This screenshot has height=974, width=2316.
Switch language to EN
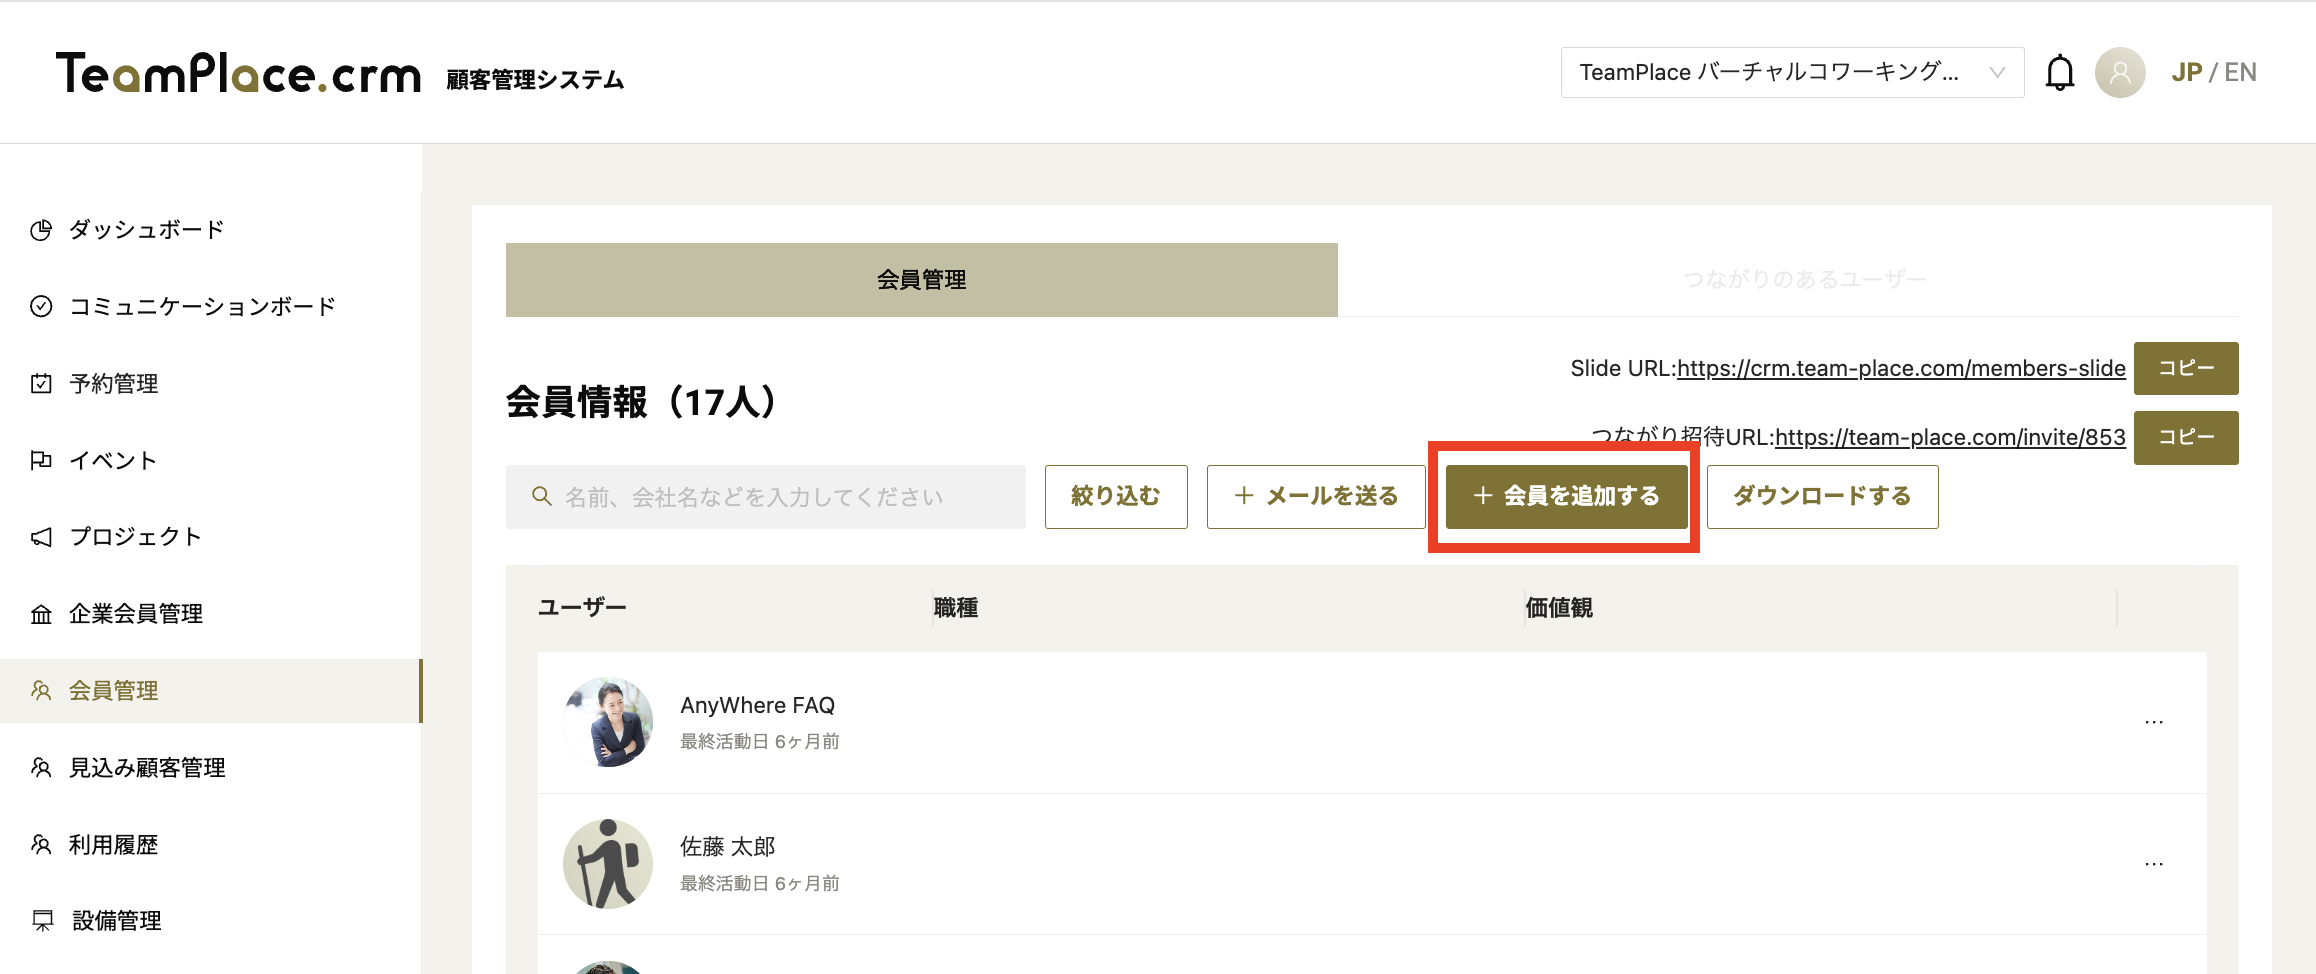2240,72
